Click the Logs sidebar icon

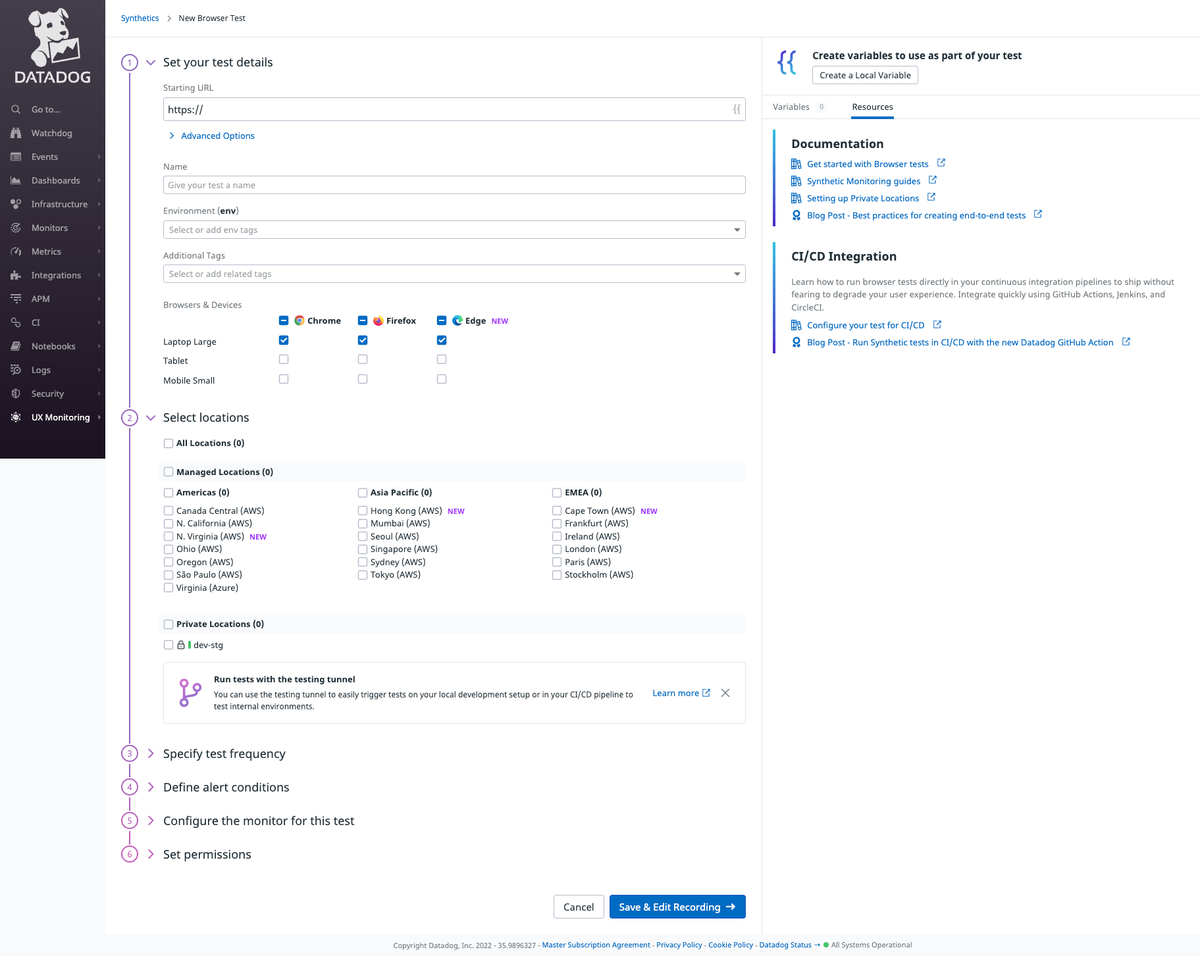click(x=15, y=370)
